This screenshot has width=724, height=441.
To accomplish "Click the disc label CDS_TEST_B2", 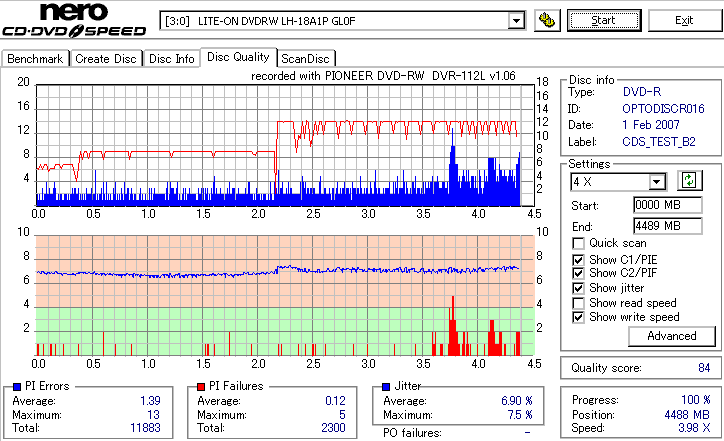I will (658, 142).
